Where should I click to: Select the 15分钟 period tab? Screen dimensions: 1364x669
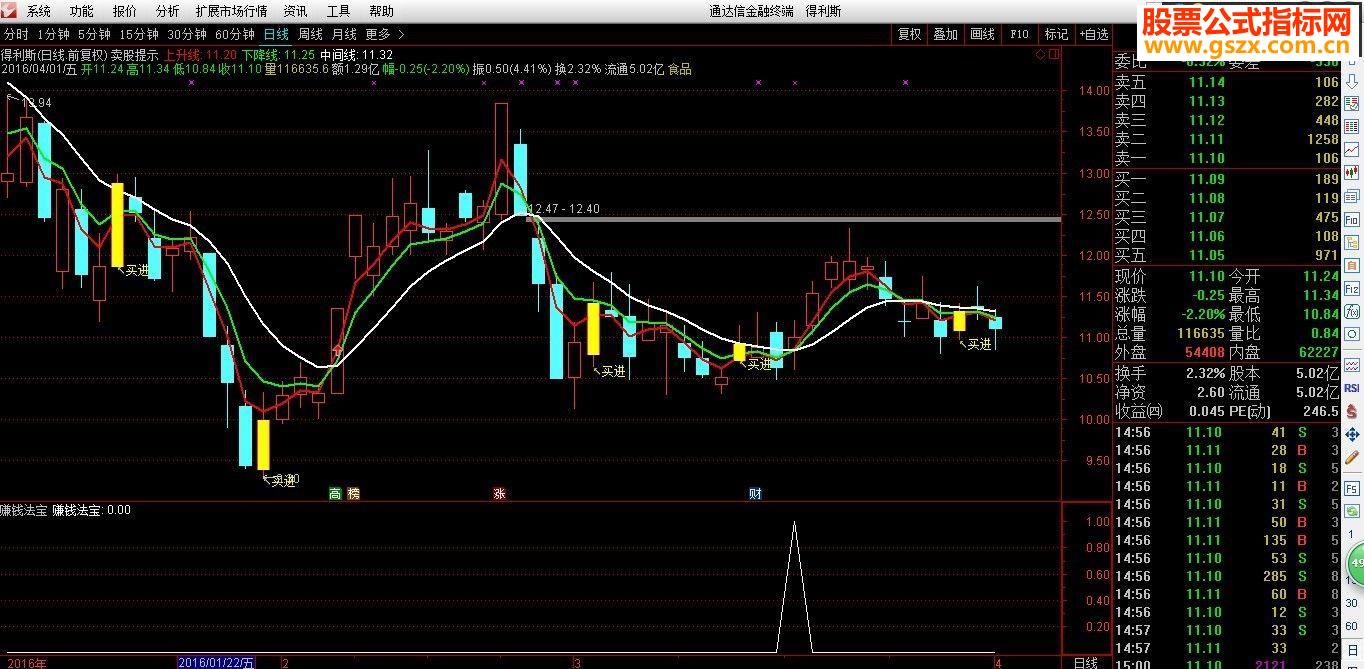(139, 34)
